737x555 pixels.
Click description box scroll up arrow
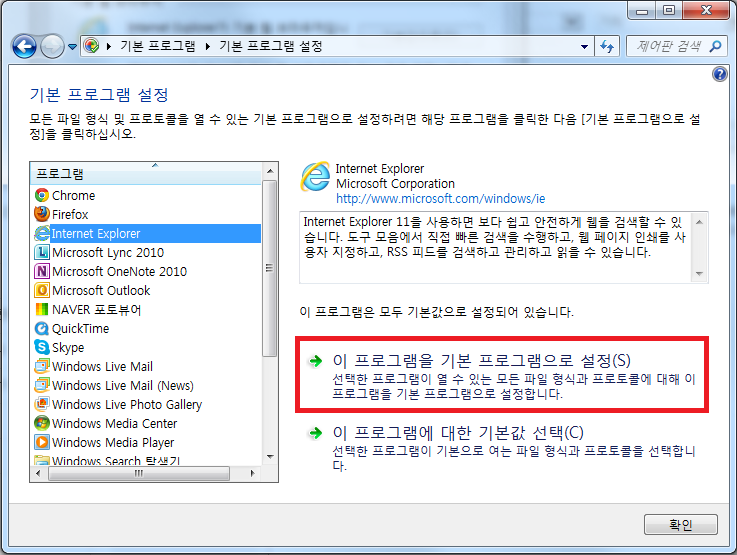[x=699, y=222]
